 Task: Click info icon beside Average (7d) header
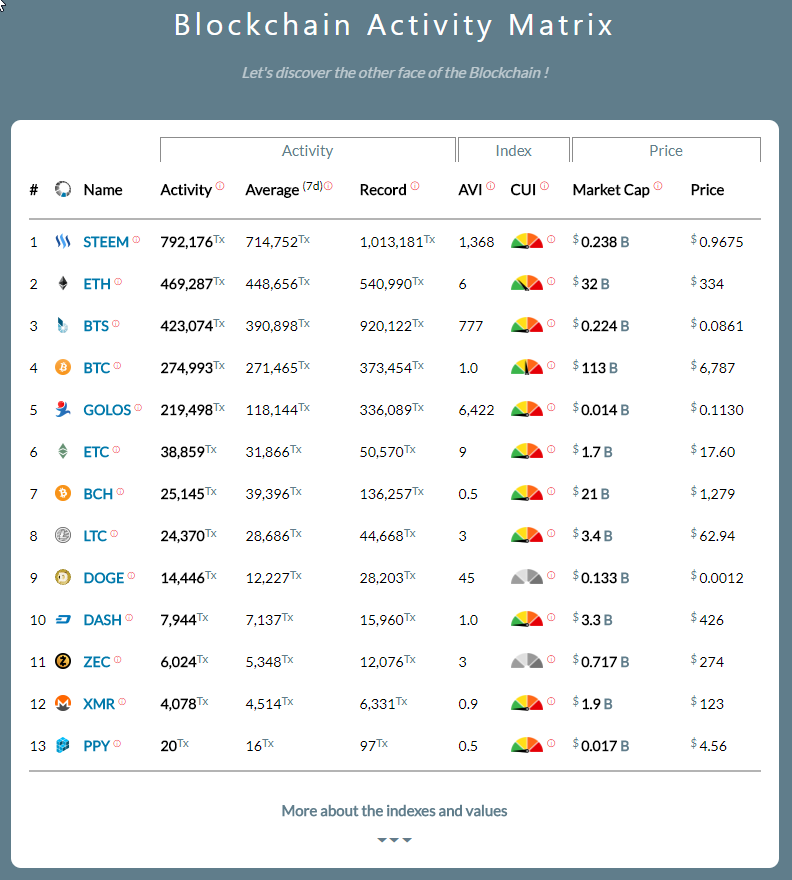(x=328, y=186)
